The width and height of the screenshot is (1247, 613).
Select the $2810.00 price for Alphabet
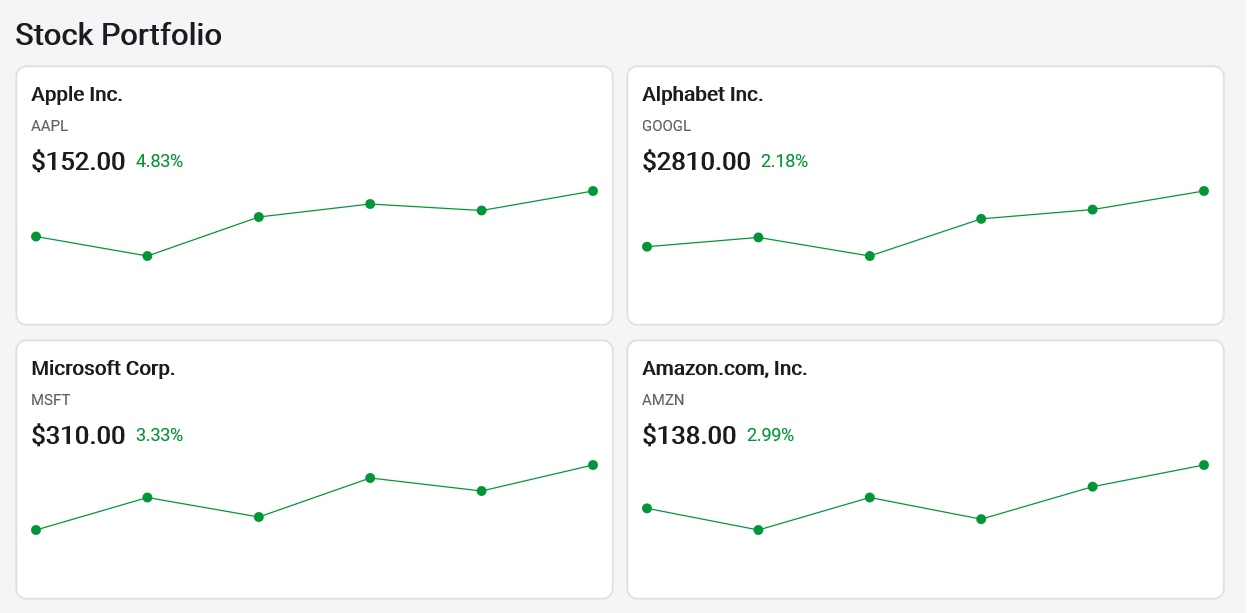point(695,161)
